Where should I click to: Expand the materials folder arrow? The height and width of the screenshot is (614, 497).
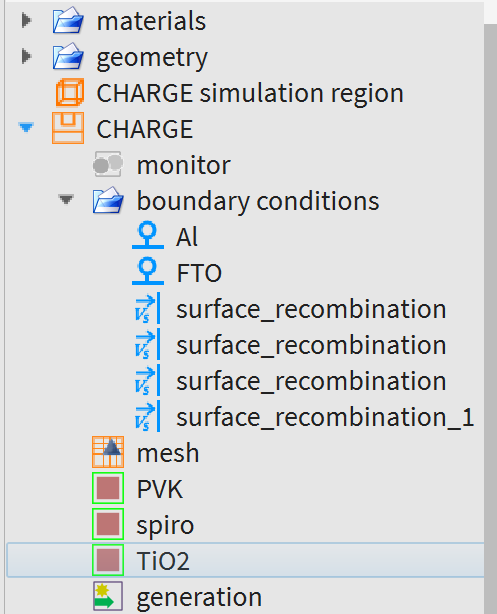point(26,20)
